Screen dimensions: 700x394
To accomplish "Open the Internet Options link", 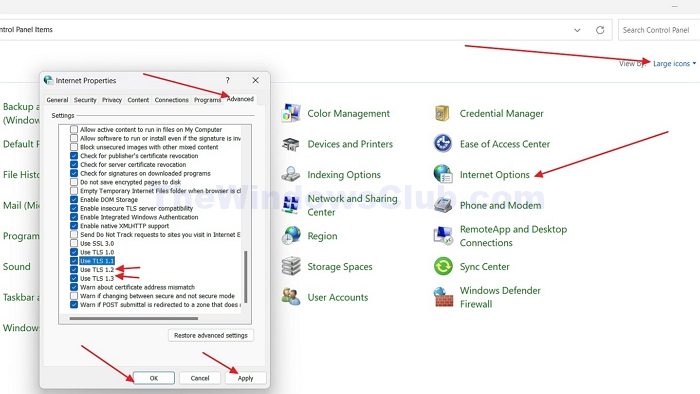I will [495, 174].
